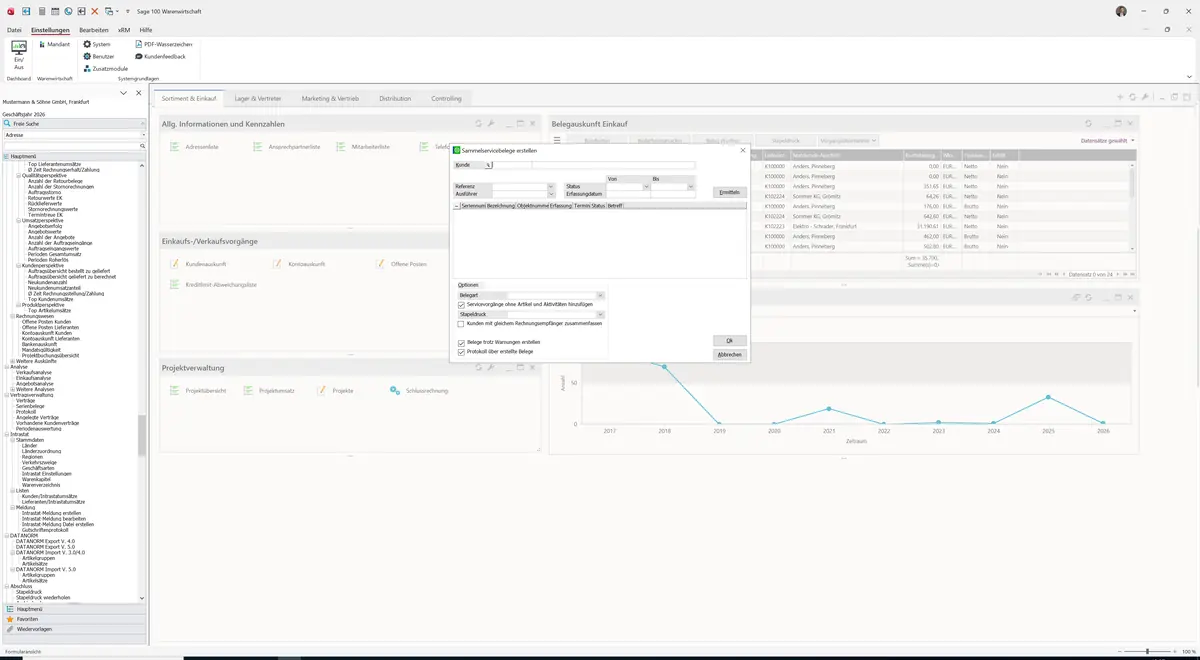This screenshot has height=660, width=1200.
Task: Click the Schlussrechnung icon in Projektverwaltung
Action: [395, 391]
